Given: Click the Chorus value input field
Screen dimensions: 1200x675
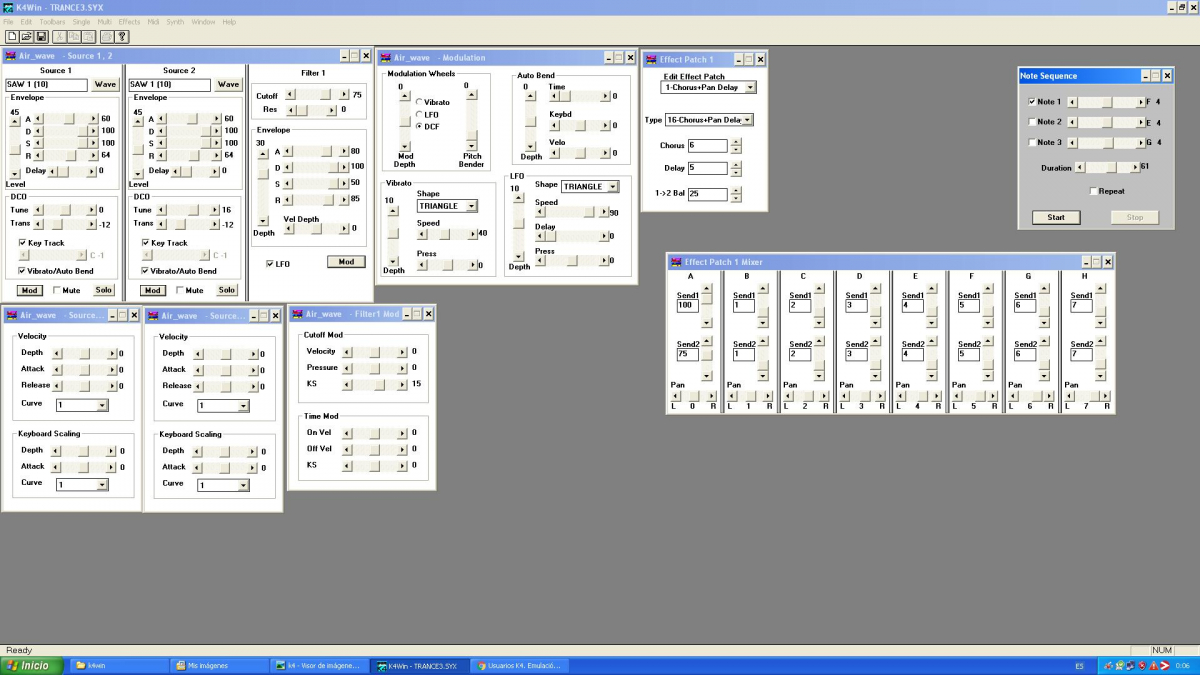Looking at the screenshot, I should [707, 146].
